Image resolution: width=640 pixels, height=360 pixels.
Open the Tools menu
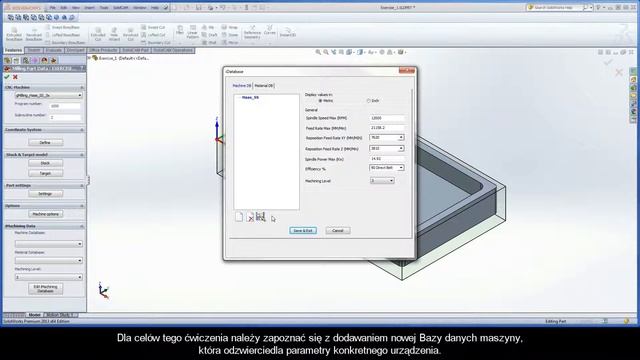[104, 8]
